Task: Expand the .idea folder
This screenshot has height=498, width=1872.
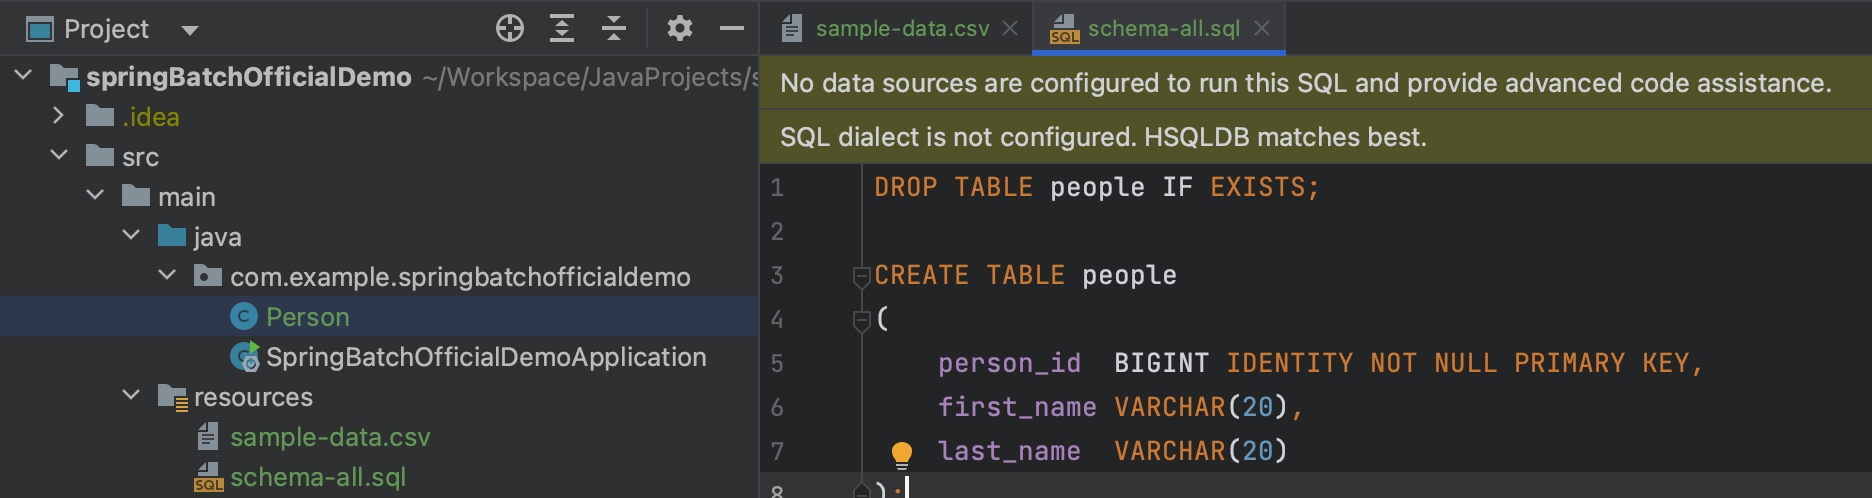Action: coord(58,116)
